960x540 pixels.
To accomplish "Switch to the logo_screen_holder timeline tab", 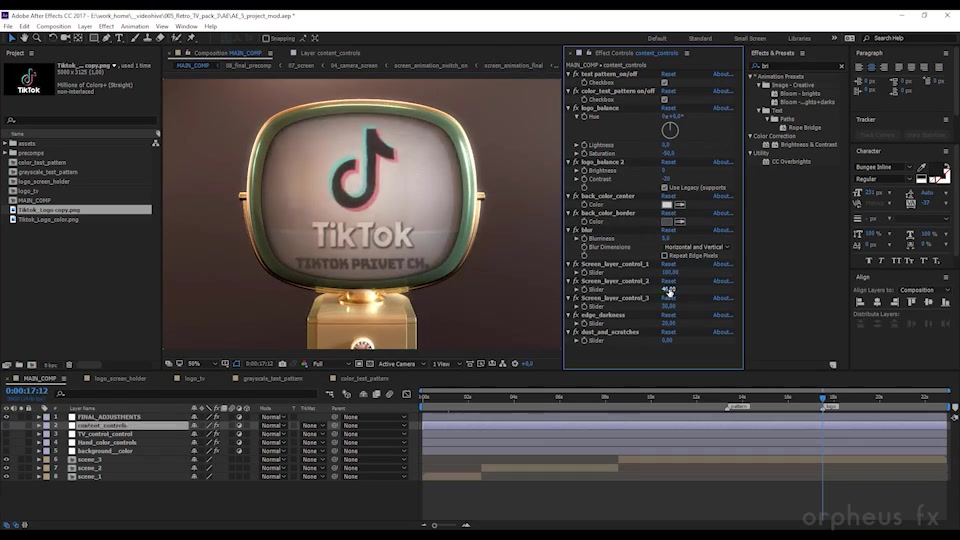I will (120, 378).
